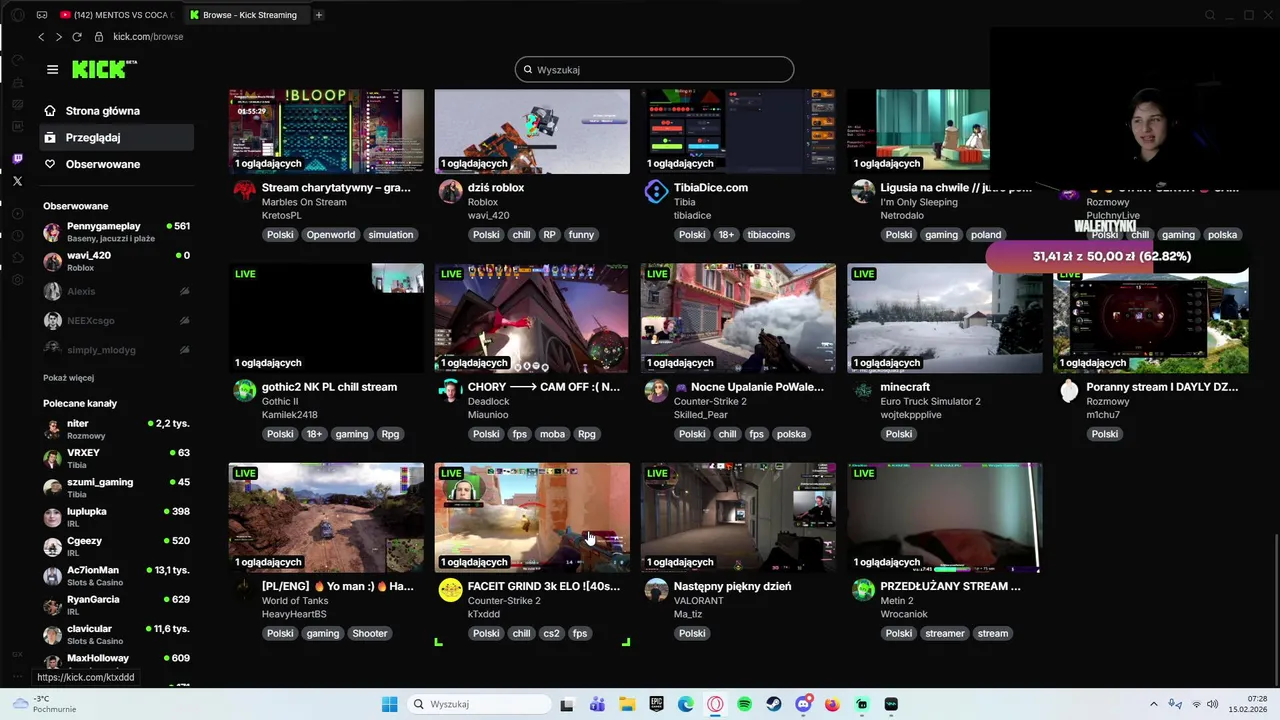1280x720 pixels.
Task: Click the TibiaDice.com channel avatar
Action: coord(656,191)
